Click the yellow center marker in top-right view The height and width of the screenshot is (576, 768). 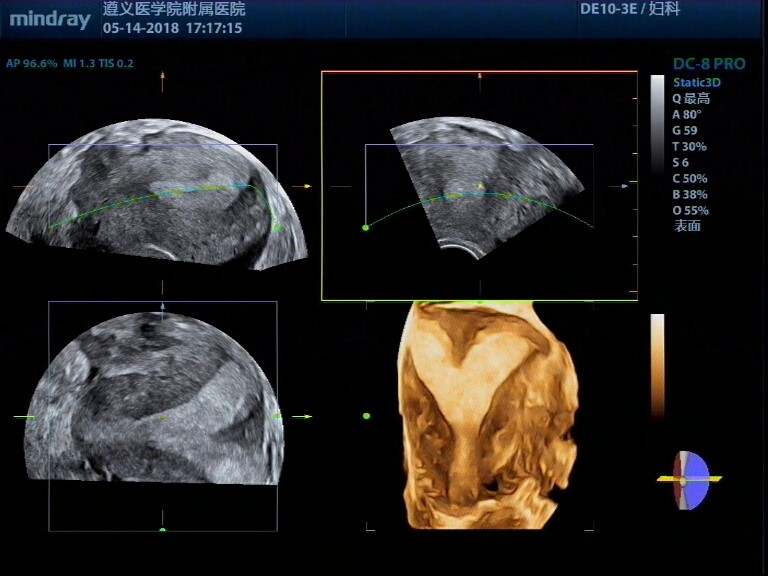(480, 186)
